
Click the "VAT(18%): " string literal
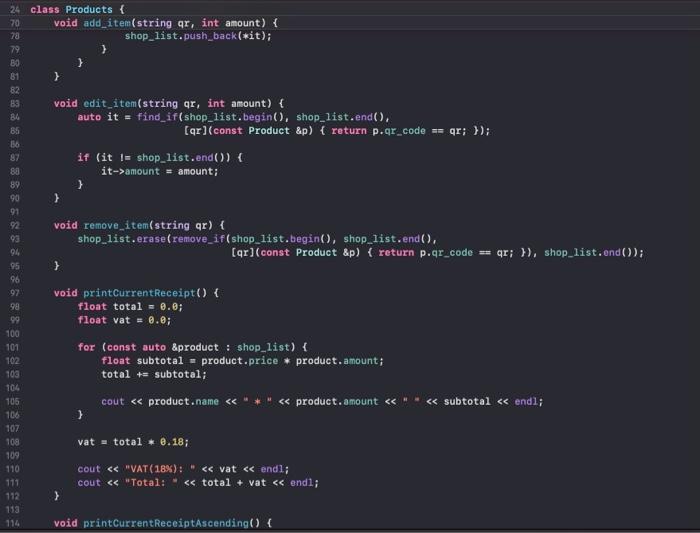tap(160, 469)
